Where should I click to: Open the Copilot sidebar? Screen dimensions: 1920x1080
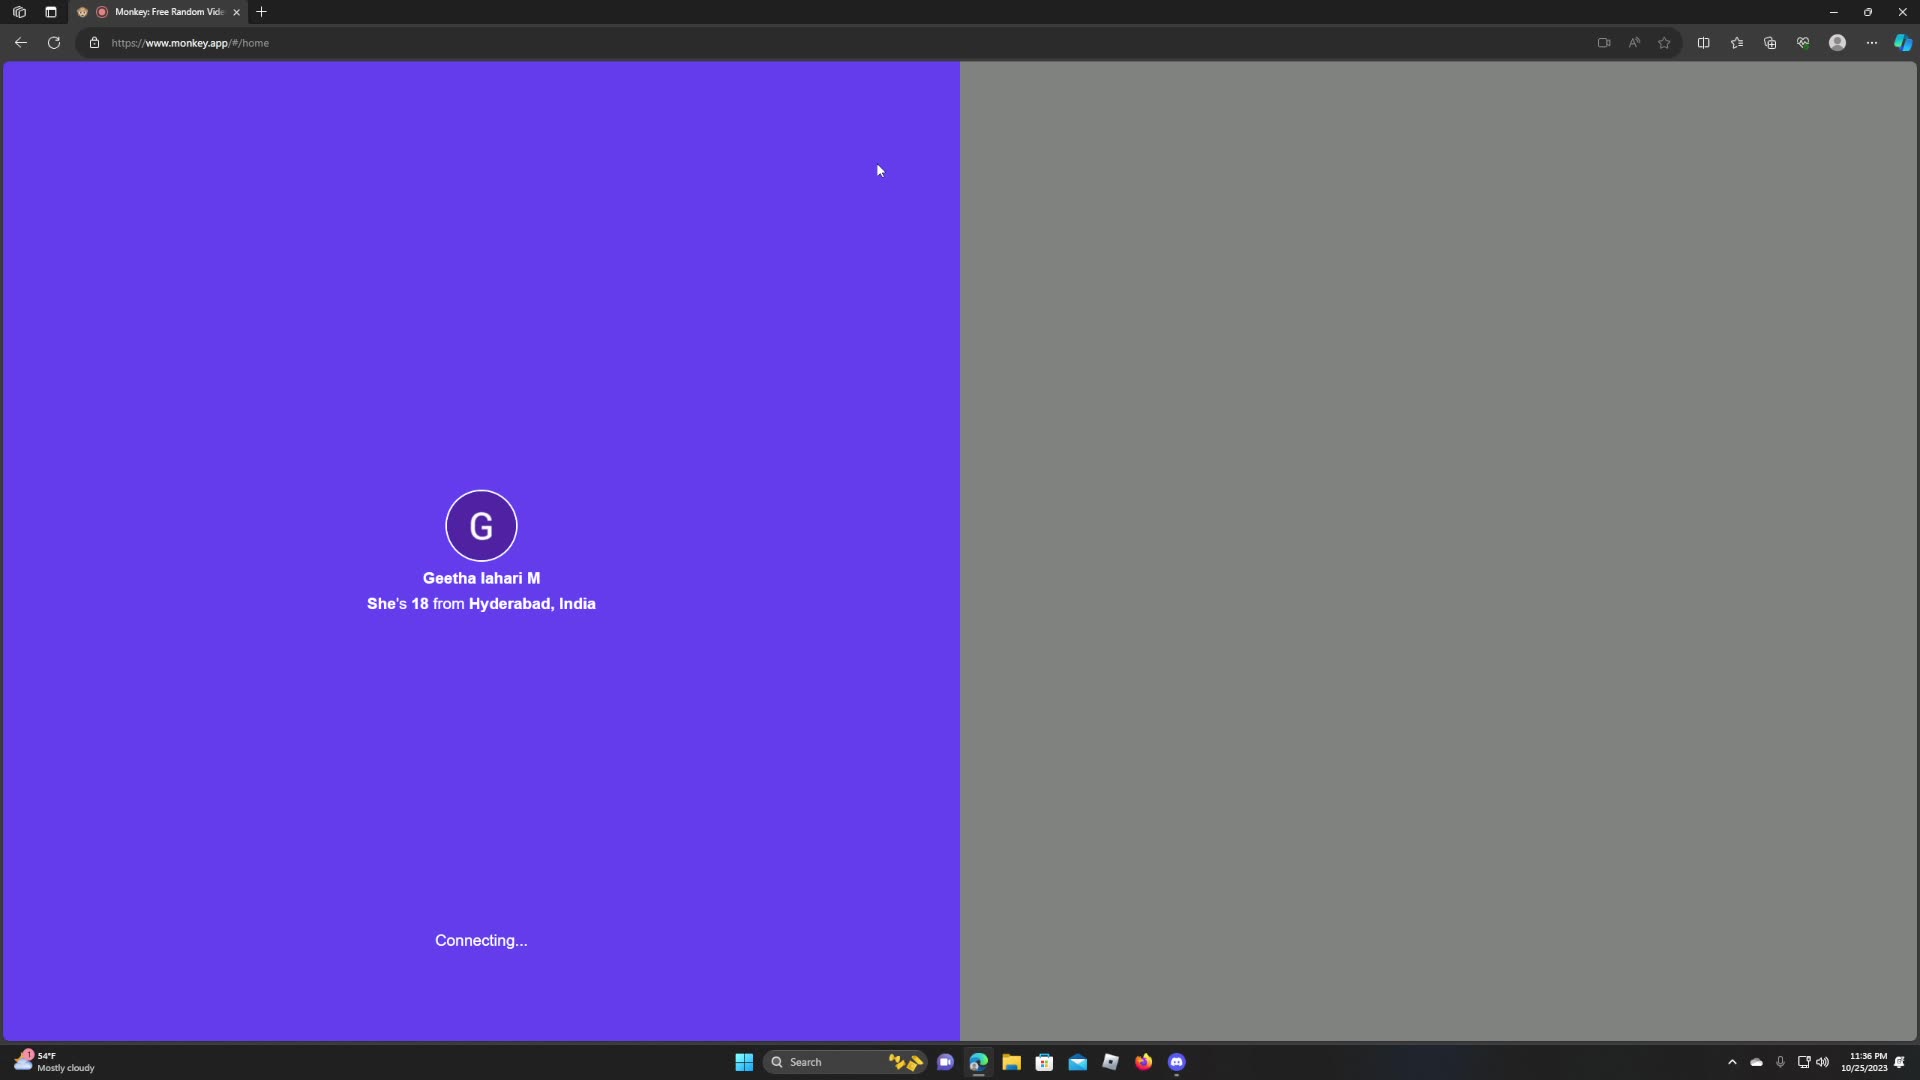coord(1902,43)
